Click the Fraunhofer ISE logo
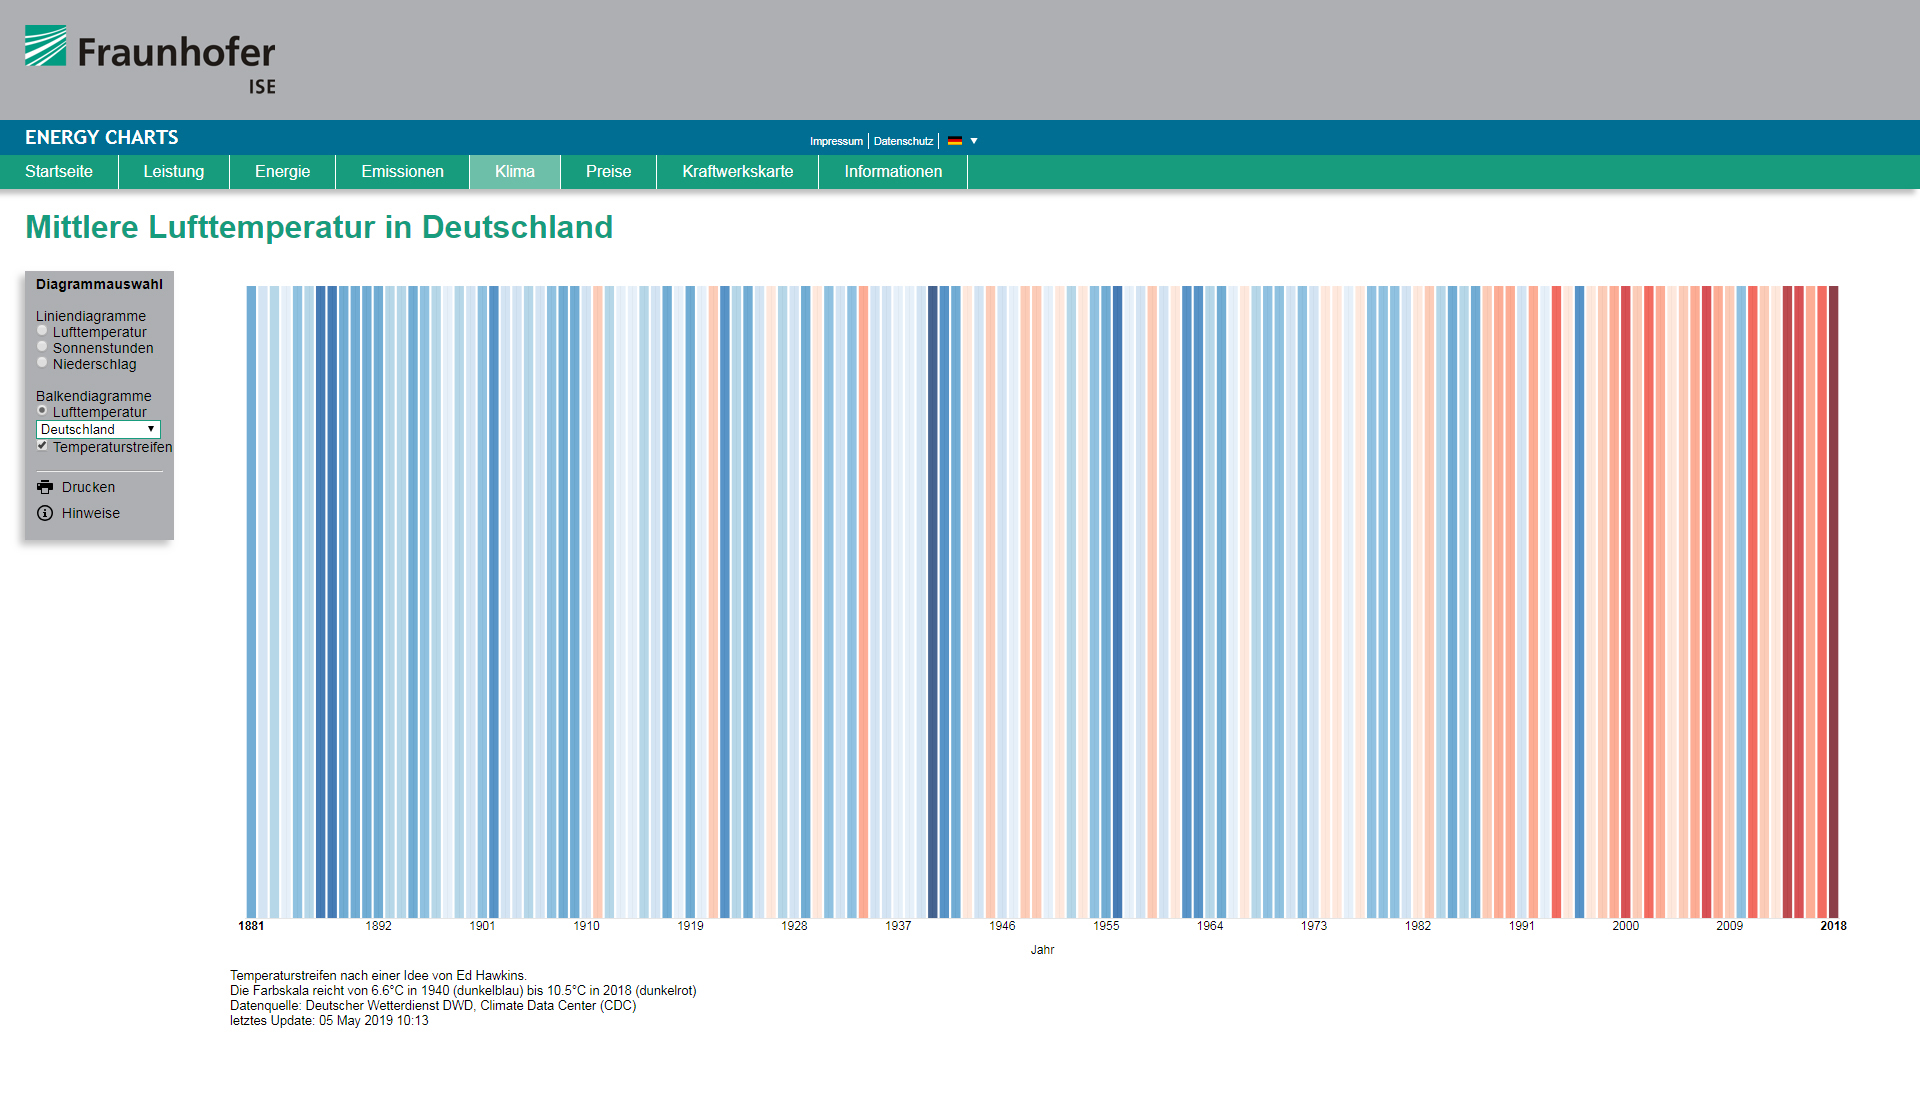Screen dimensions: 1920x1097 point(150,59)
